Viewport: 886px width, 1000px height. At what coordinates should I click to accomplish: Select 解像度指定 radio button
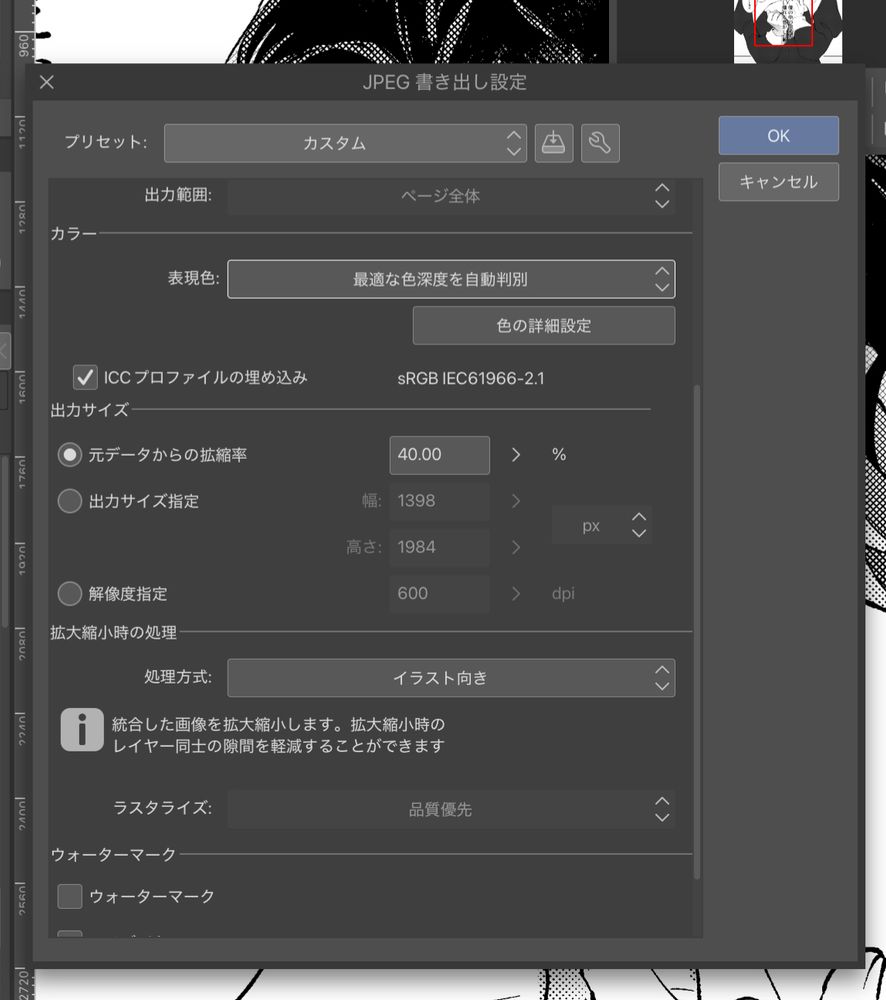[x=70, y=594]
